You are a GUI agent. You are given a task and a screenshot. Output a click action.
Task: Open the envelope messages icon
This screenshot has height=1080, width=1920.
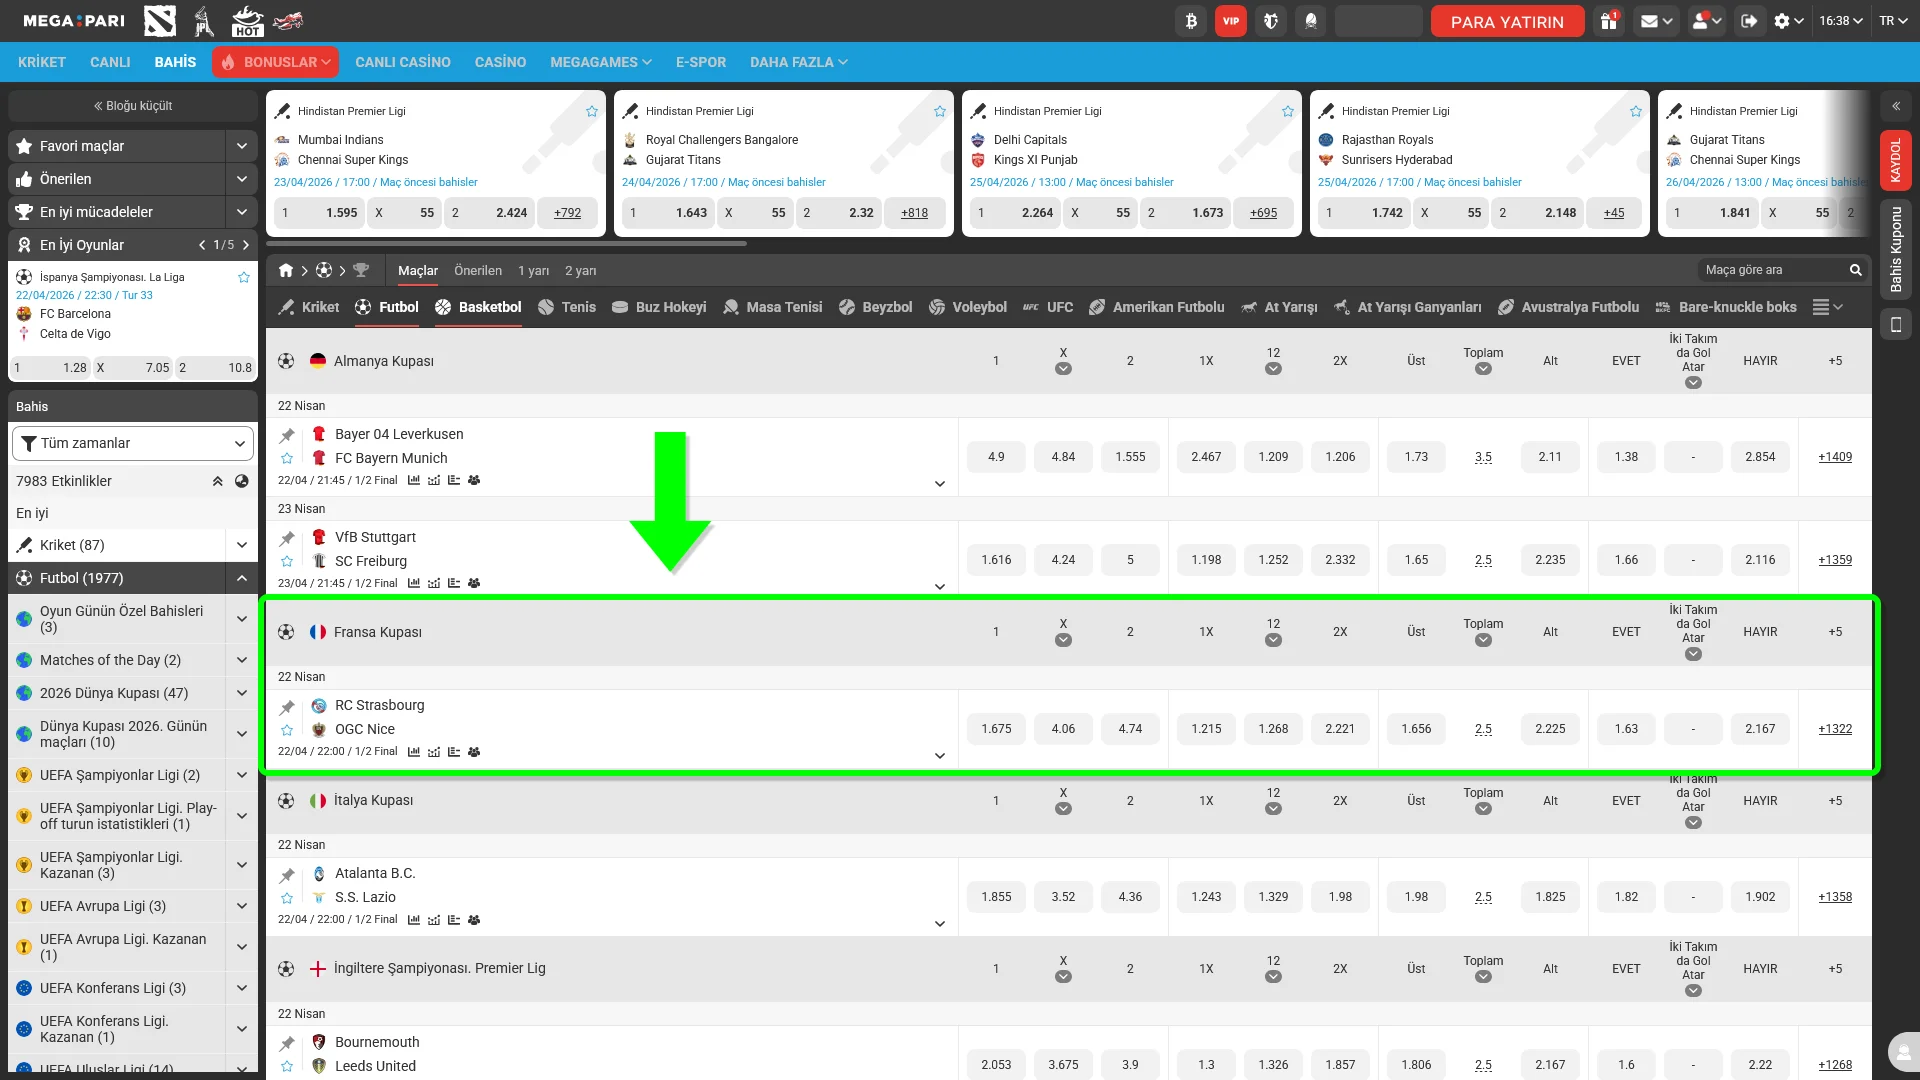pos(1656,21)
